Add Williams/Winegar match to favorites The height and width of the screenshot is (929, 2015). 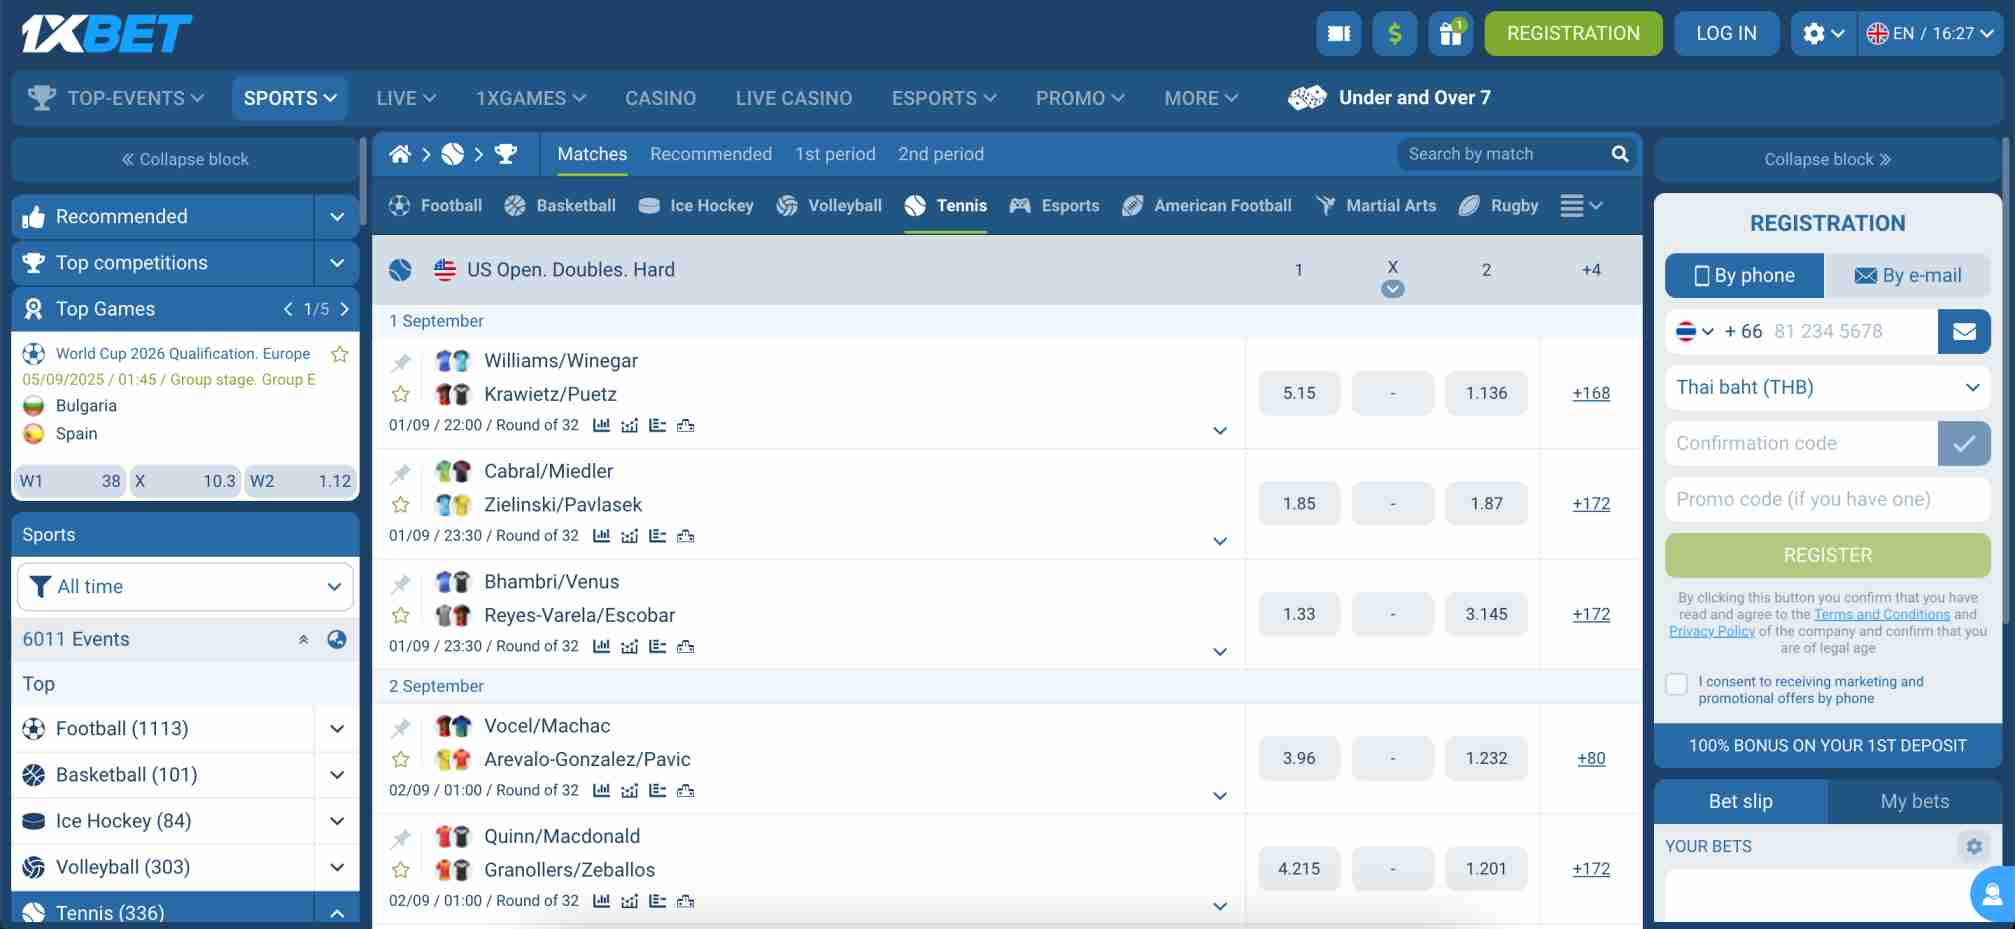401,394
